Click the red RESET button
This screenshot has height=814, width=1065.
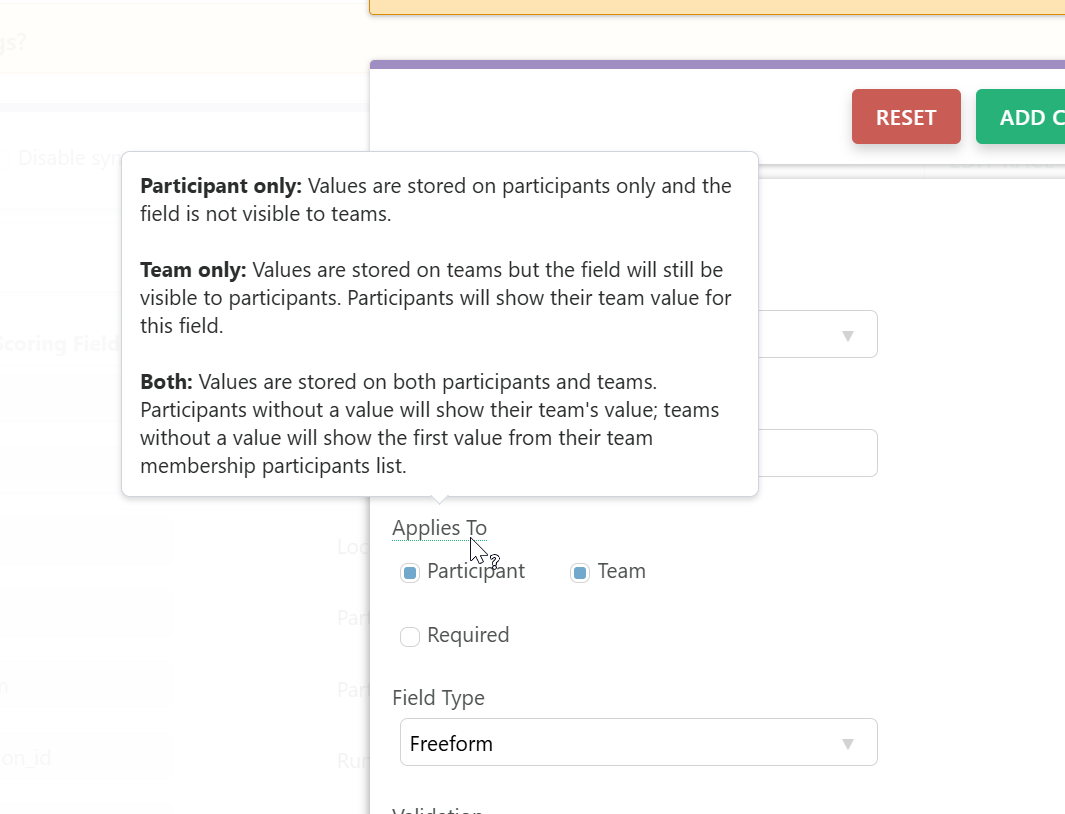906,116
